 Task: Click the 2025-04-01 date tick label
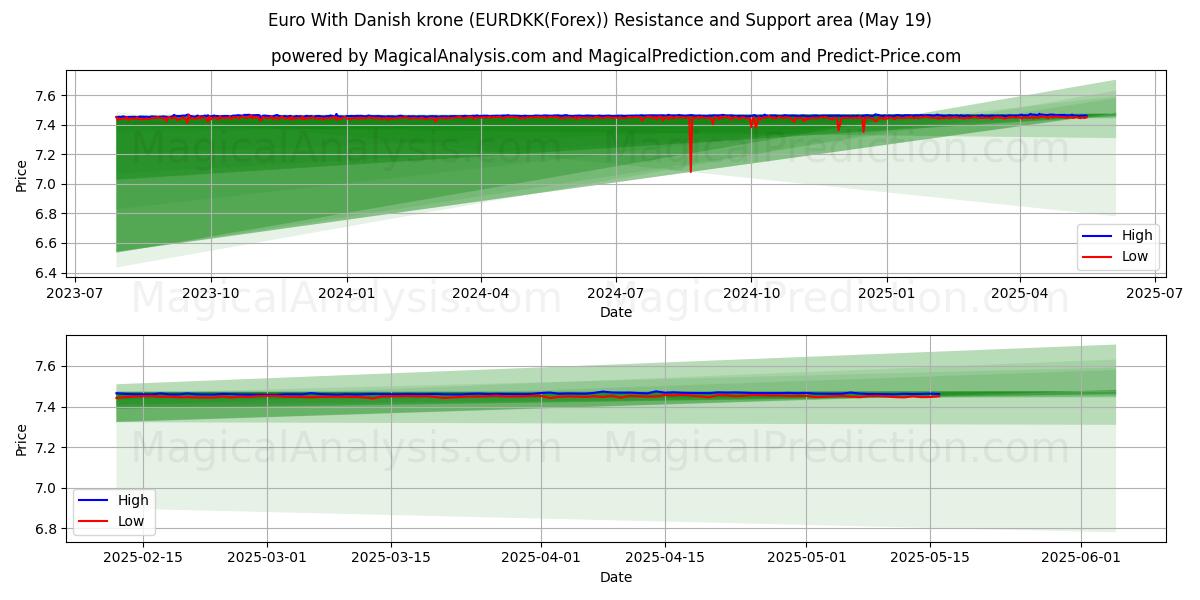[x=541, y=558]
